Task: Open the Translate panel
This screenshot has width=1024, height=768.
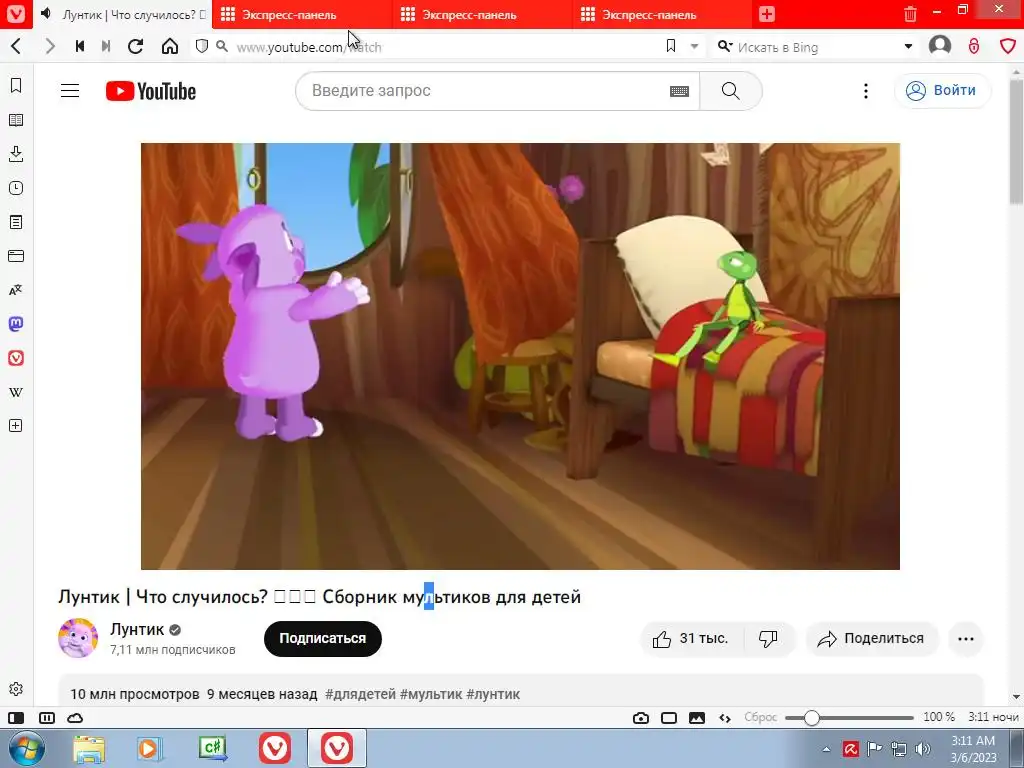Action: click(16, 290)
